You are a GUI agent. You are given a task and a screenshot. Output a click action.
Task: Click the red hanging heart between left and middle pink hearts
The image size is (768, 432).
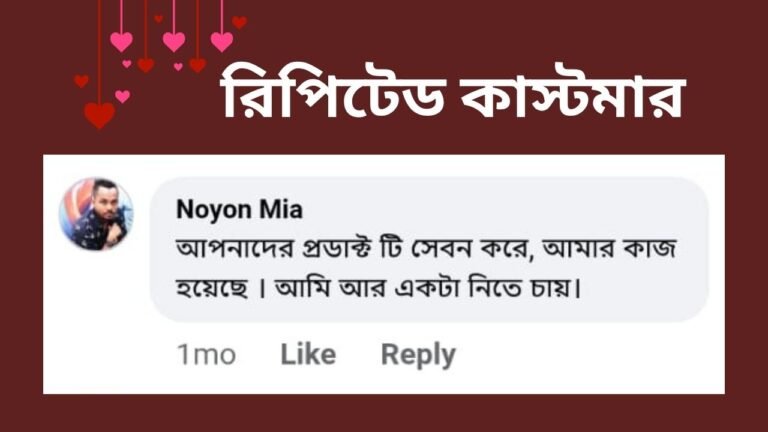146,65
